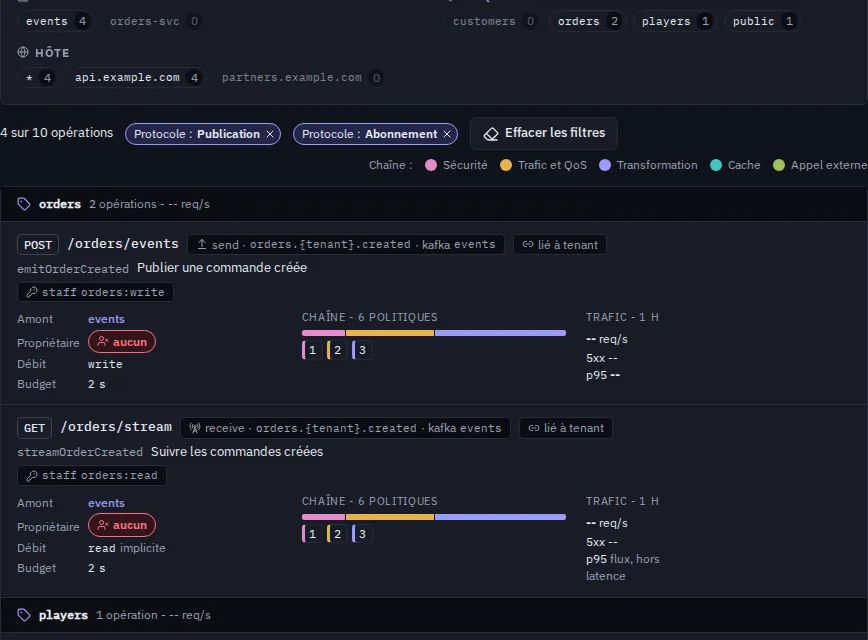Click the key icon beside staff orders:write

pyautogui.click(x=32, y=292)
